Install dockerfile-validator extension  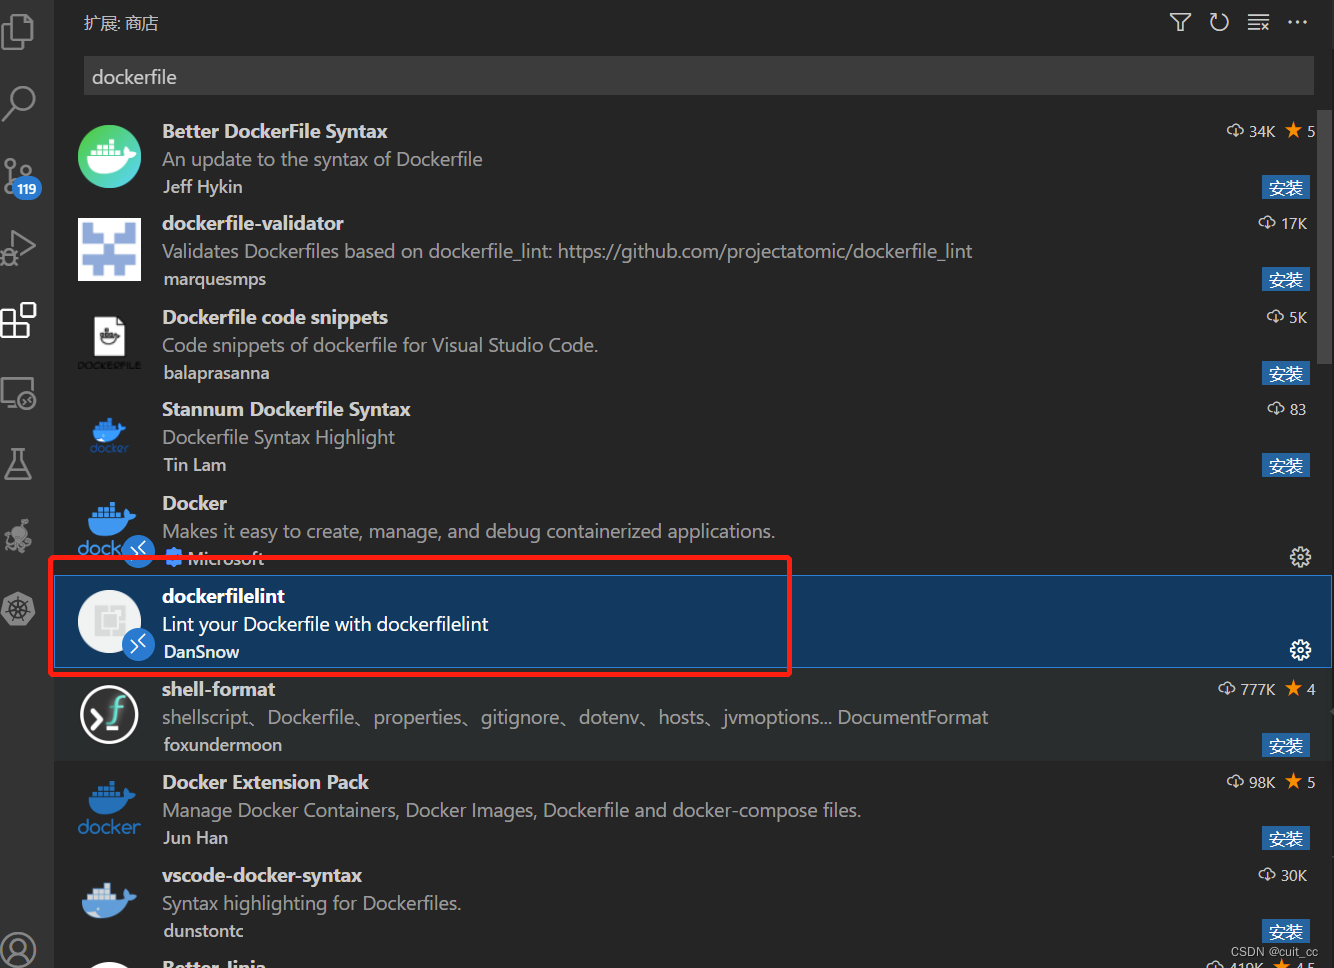point(1285,280)
